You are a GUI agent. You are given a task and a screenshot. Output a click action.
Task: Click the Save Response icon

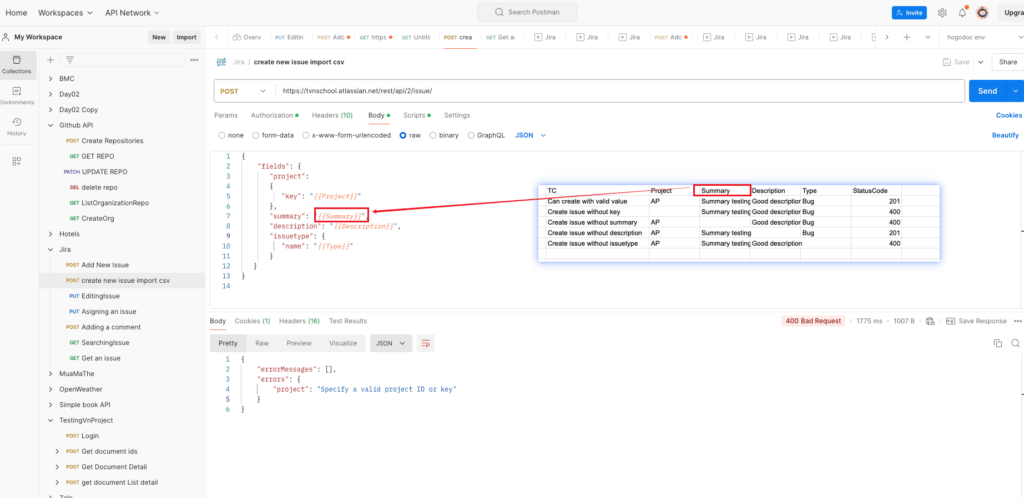click(x=950, y=321)
